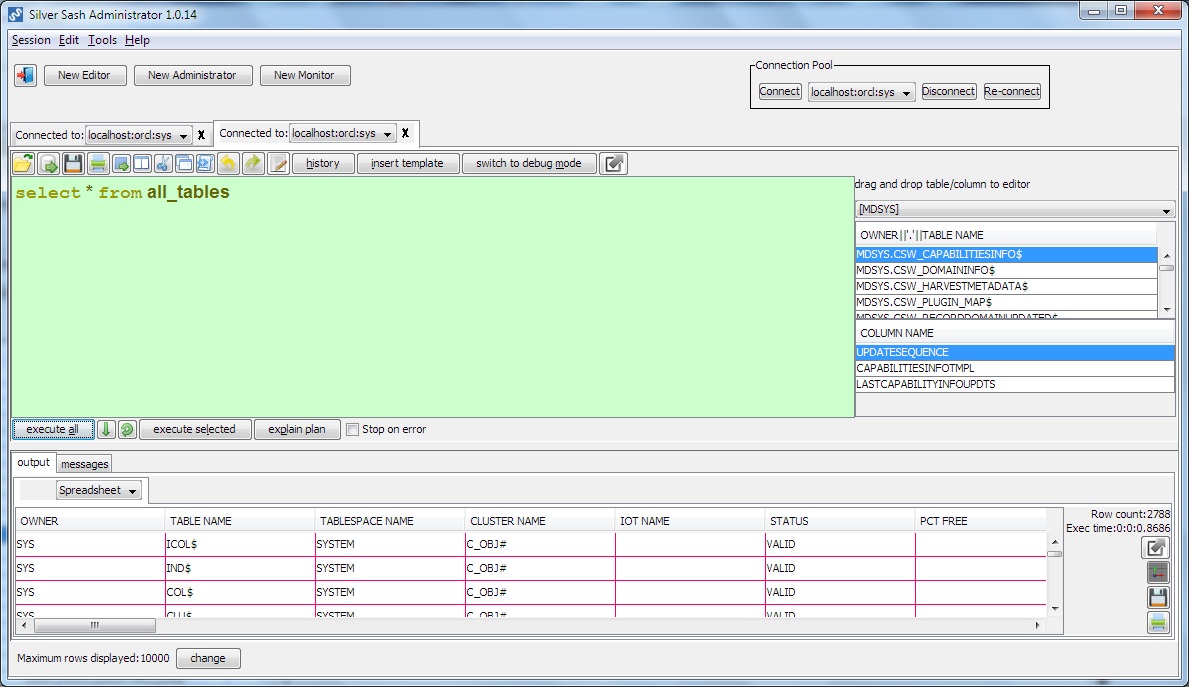
Task: Click the table list scroll-down arrow
Action: [x=1166, y=309]
